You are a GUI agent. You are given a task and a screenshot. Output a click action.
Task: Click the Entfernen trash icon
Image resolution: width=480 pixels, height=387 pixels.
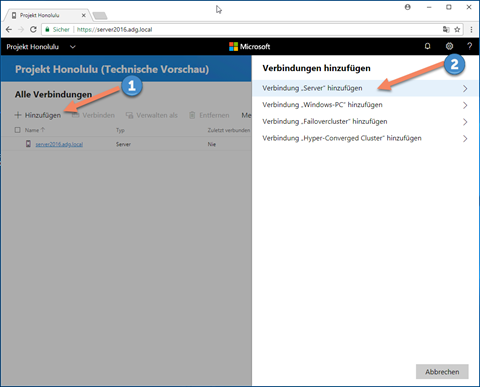pos(192,115)
